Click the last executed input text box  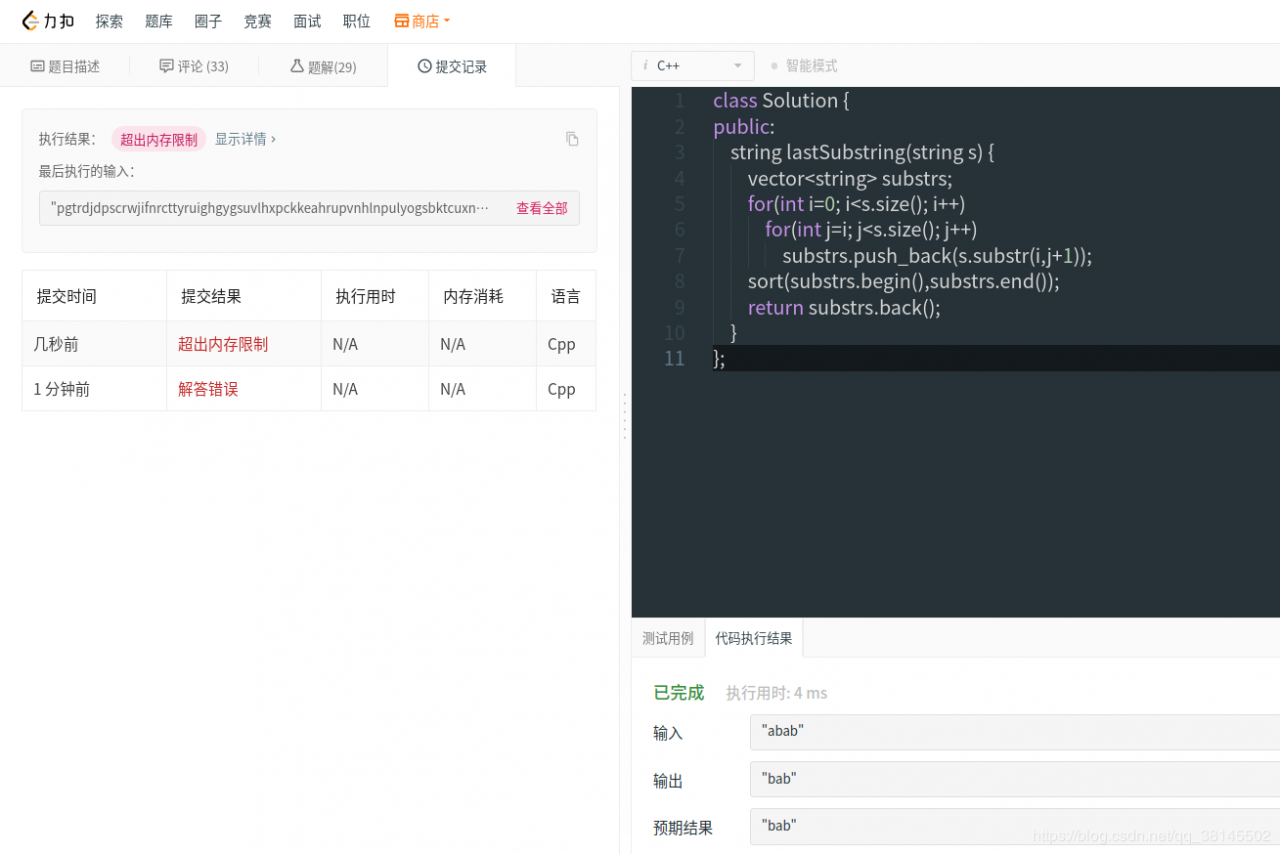[x=309, y=208]
